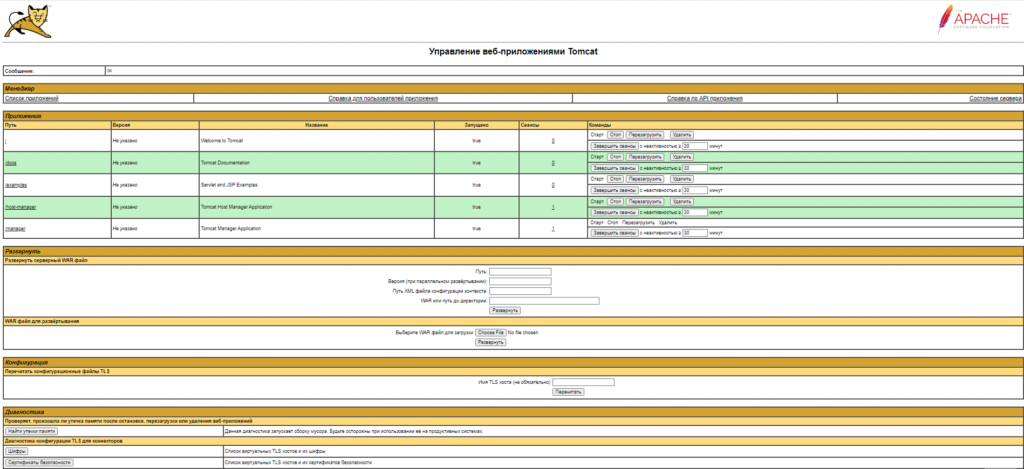Select the "Servlet and JSP Examples" name cell
The image size is (1024, 469).
[x=317, y=185]
